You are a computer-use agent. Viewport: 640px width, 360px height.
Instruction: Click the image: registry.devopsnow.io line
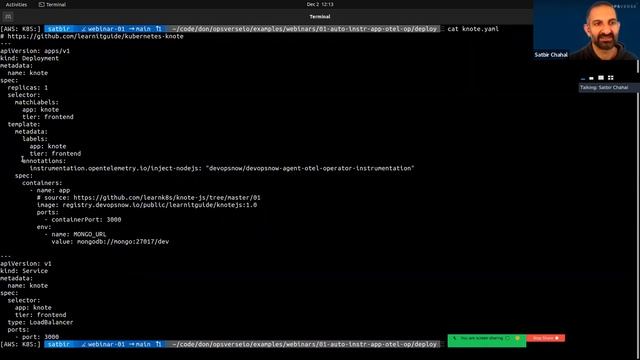click(x=147, y=205)
